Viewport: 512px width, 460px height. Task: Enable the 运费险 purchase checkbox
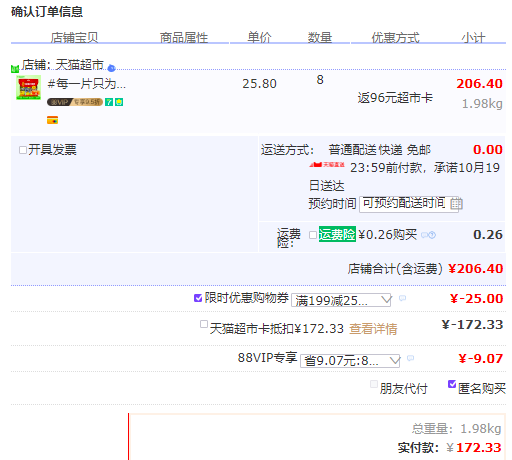click(313, 235)
